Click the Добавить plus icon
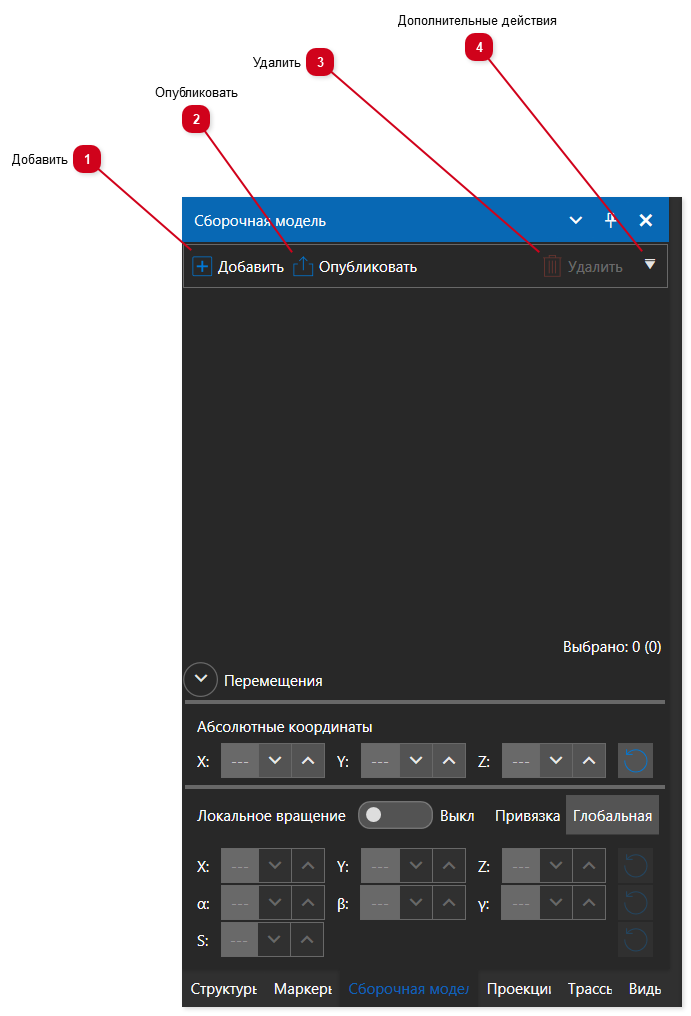 pyautogui.click(x=202, y=267)
